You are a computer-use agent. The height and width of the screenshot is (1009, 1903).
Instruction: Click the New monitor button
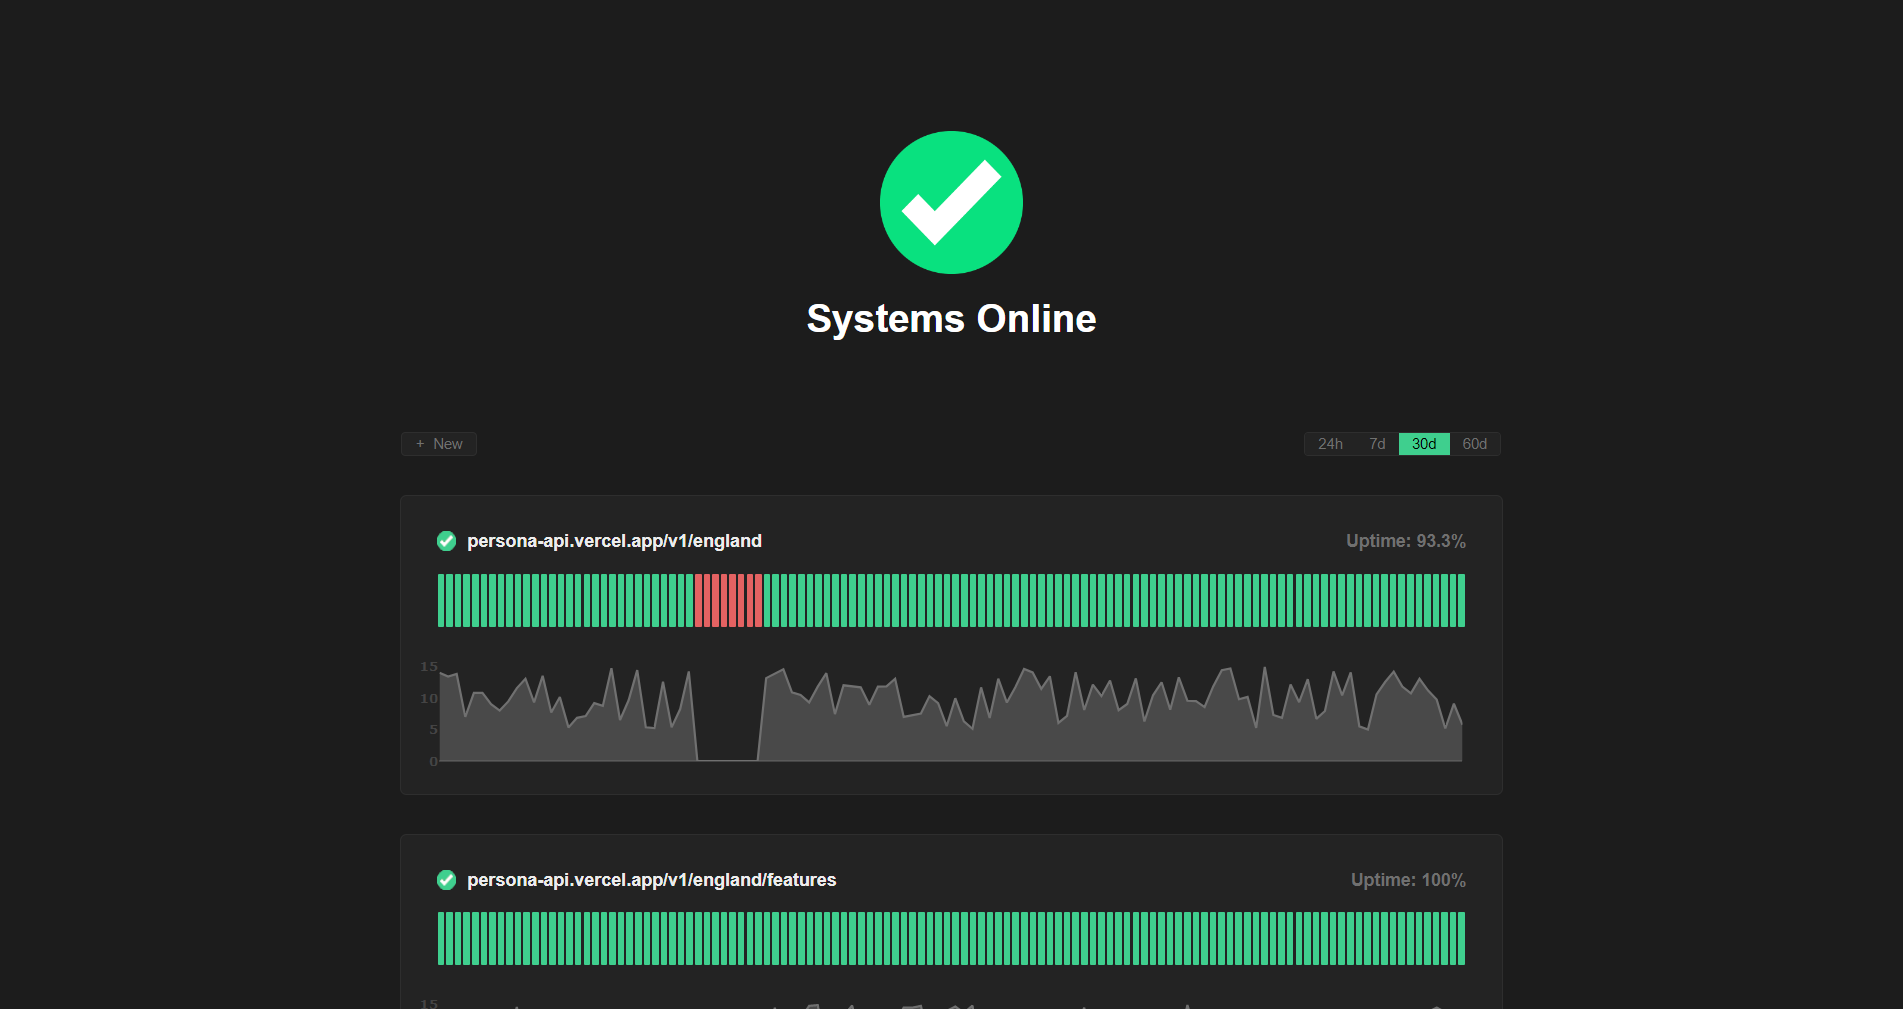439,444
